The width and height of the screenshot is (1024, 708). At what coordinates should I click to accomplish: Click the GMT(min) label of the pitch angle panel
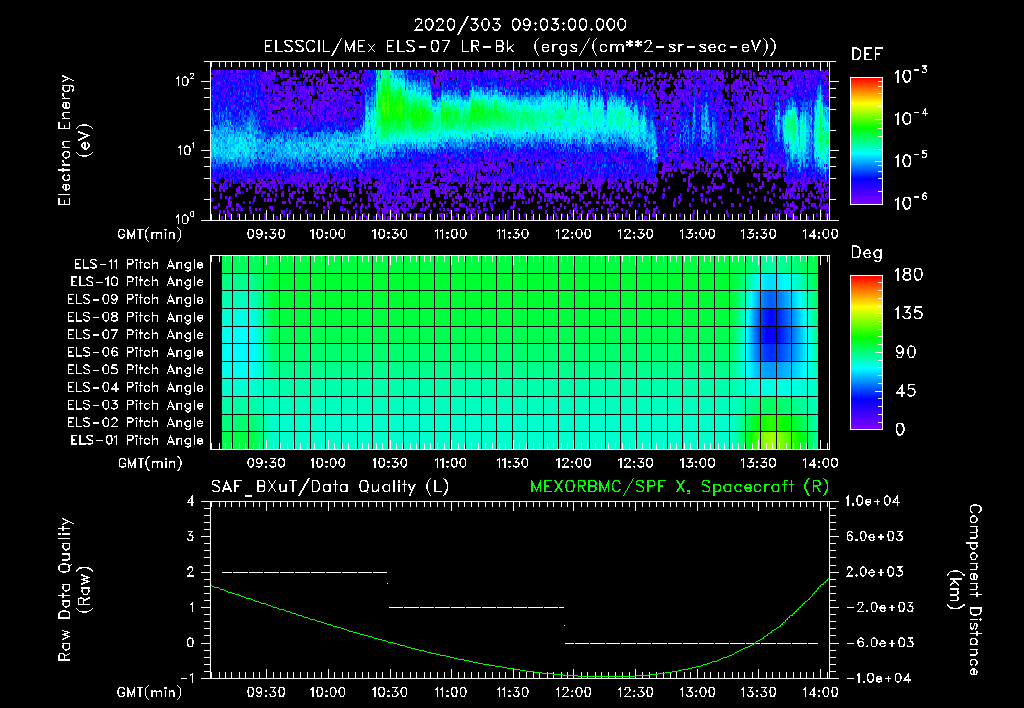point(149,463)
